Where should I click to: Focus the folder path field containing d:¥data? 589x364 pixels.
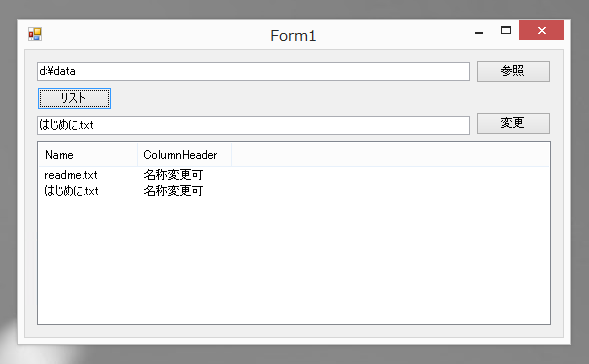coord(253,71)
